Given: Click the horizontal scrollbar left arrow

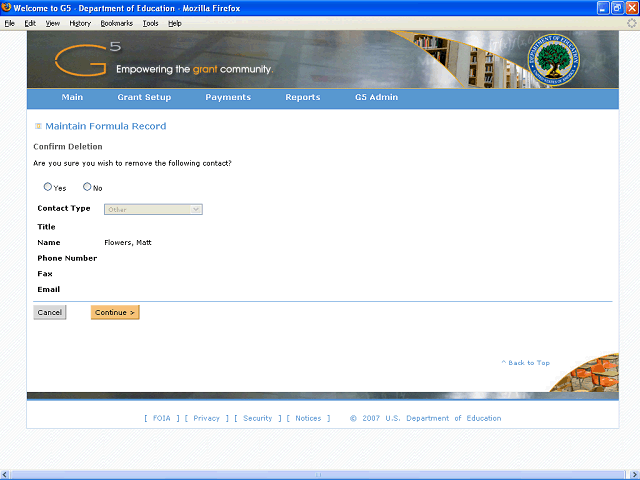Looking at the screenshot, I should click(x=5, y=475).
